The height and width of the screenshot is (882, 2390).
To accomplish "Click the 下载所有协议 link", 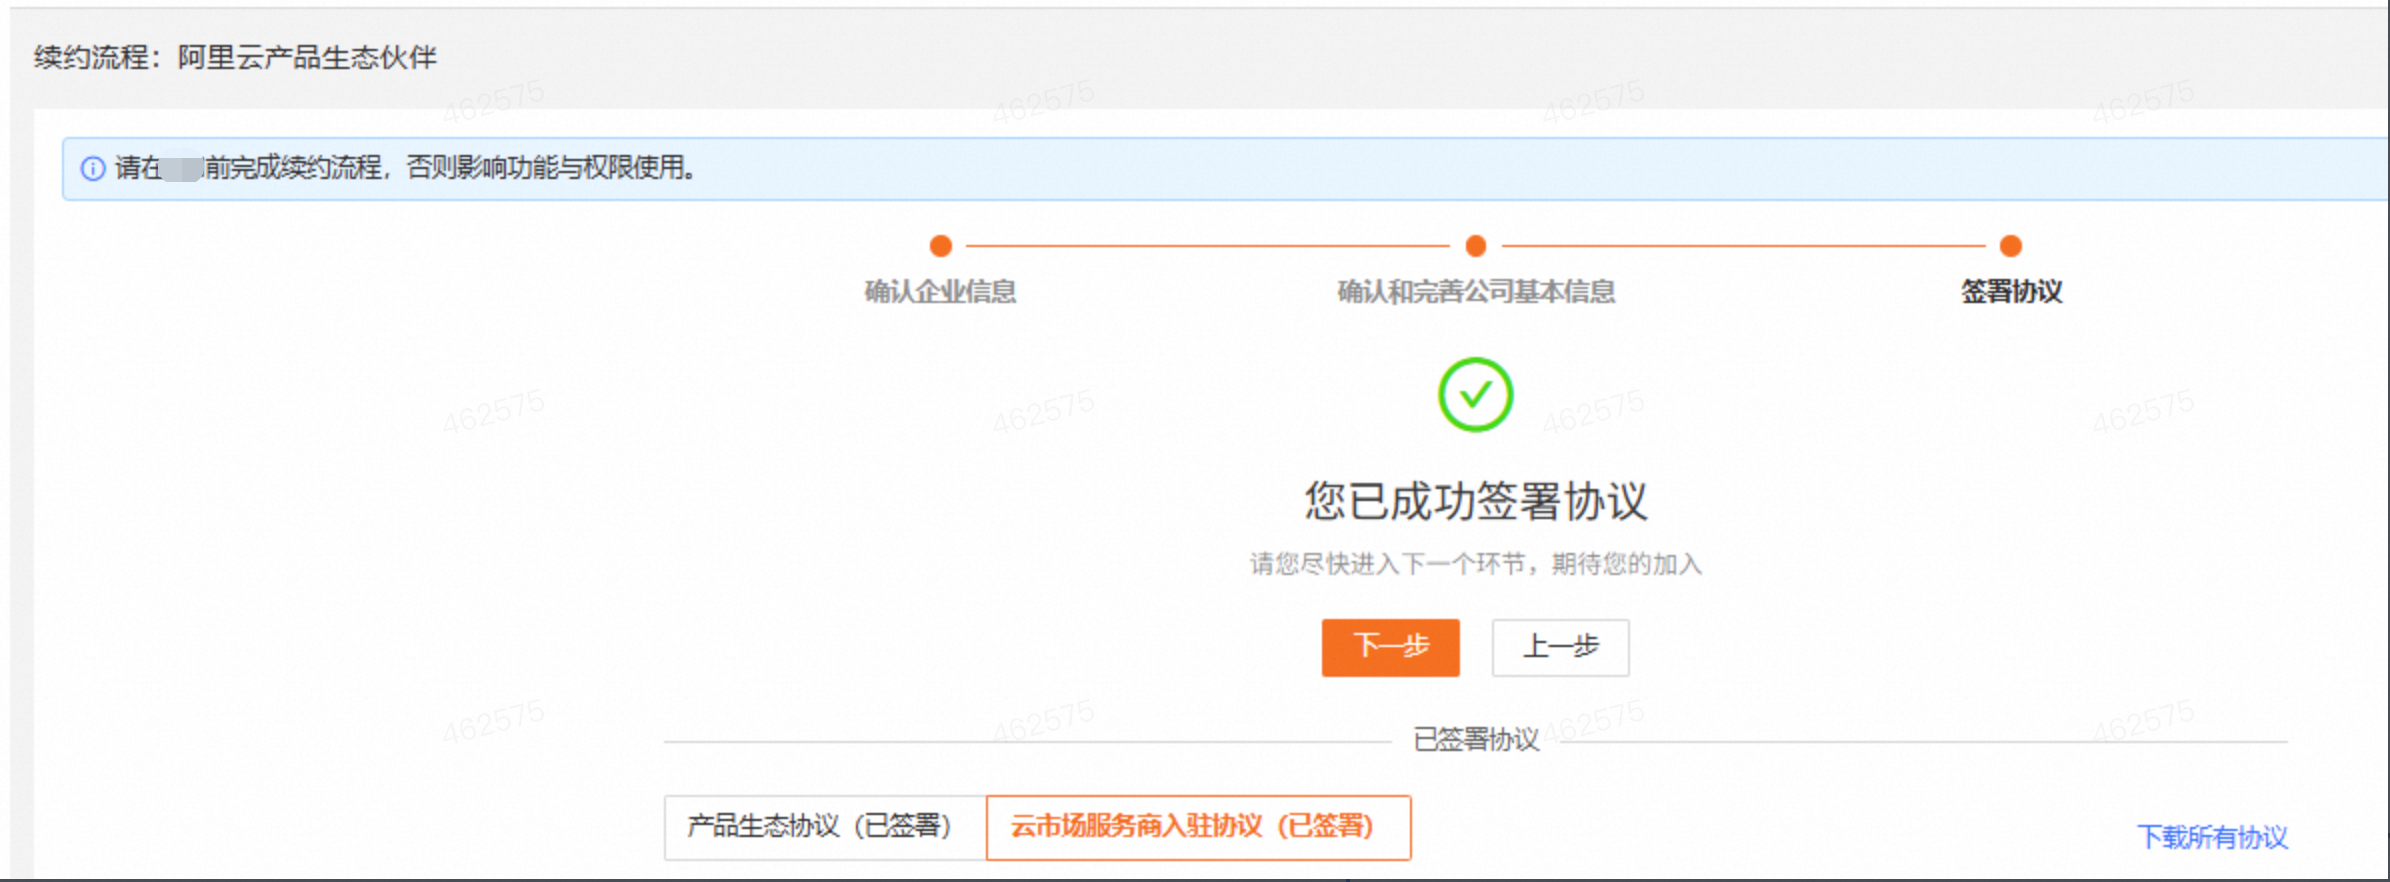I will tap(2212, 837).
